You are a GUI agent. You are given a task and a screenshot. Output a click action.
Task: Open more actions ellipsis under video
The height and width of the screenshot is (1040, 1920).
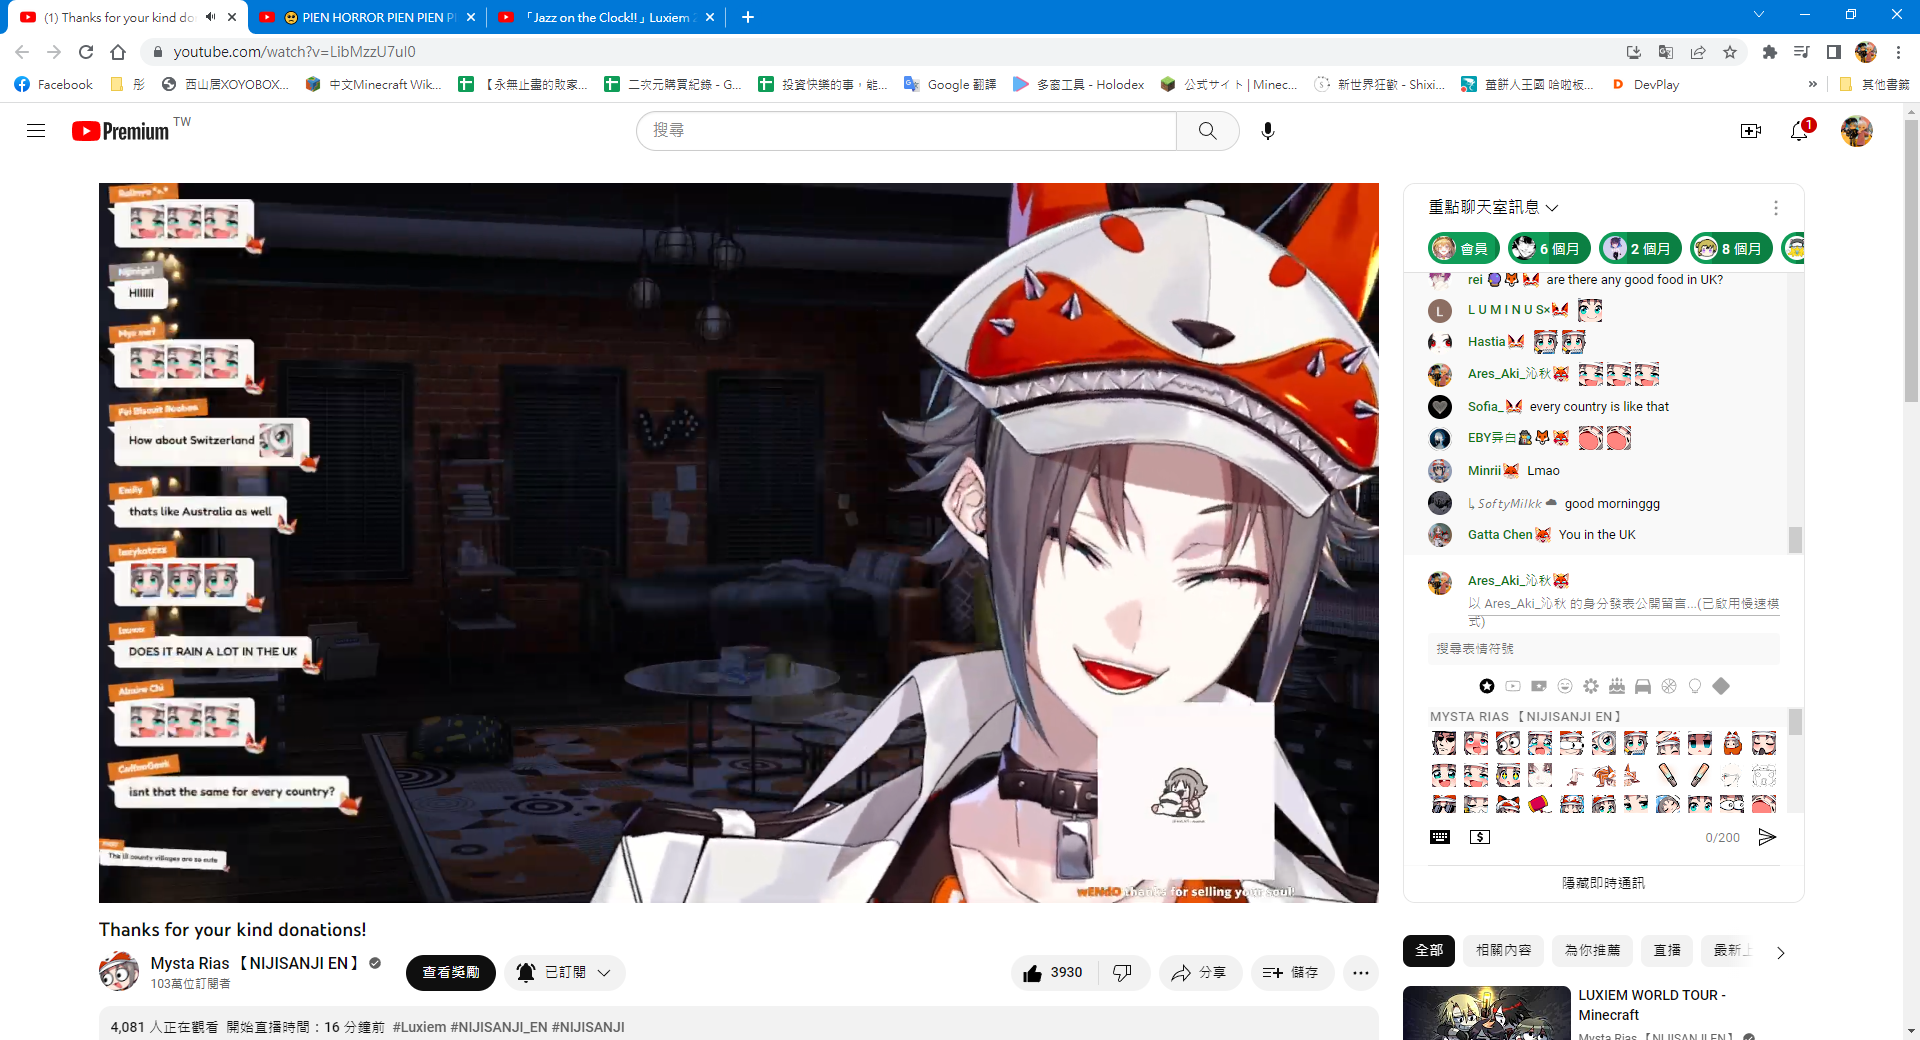(1361, 973)
